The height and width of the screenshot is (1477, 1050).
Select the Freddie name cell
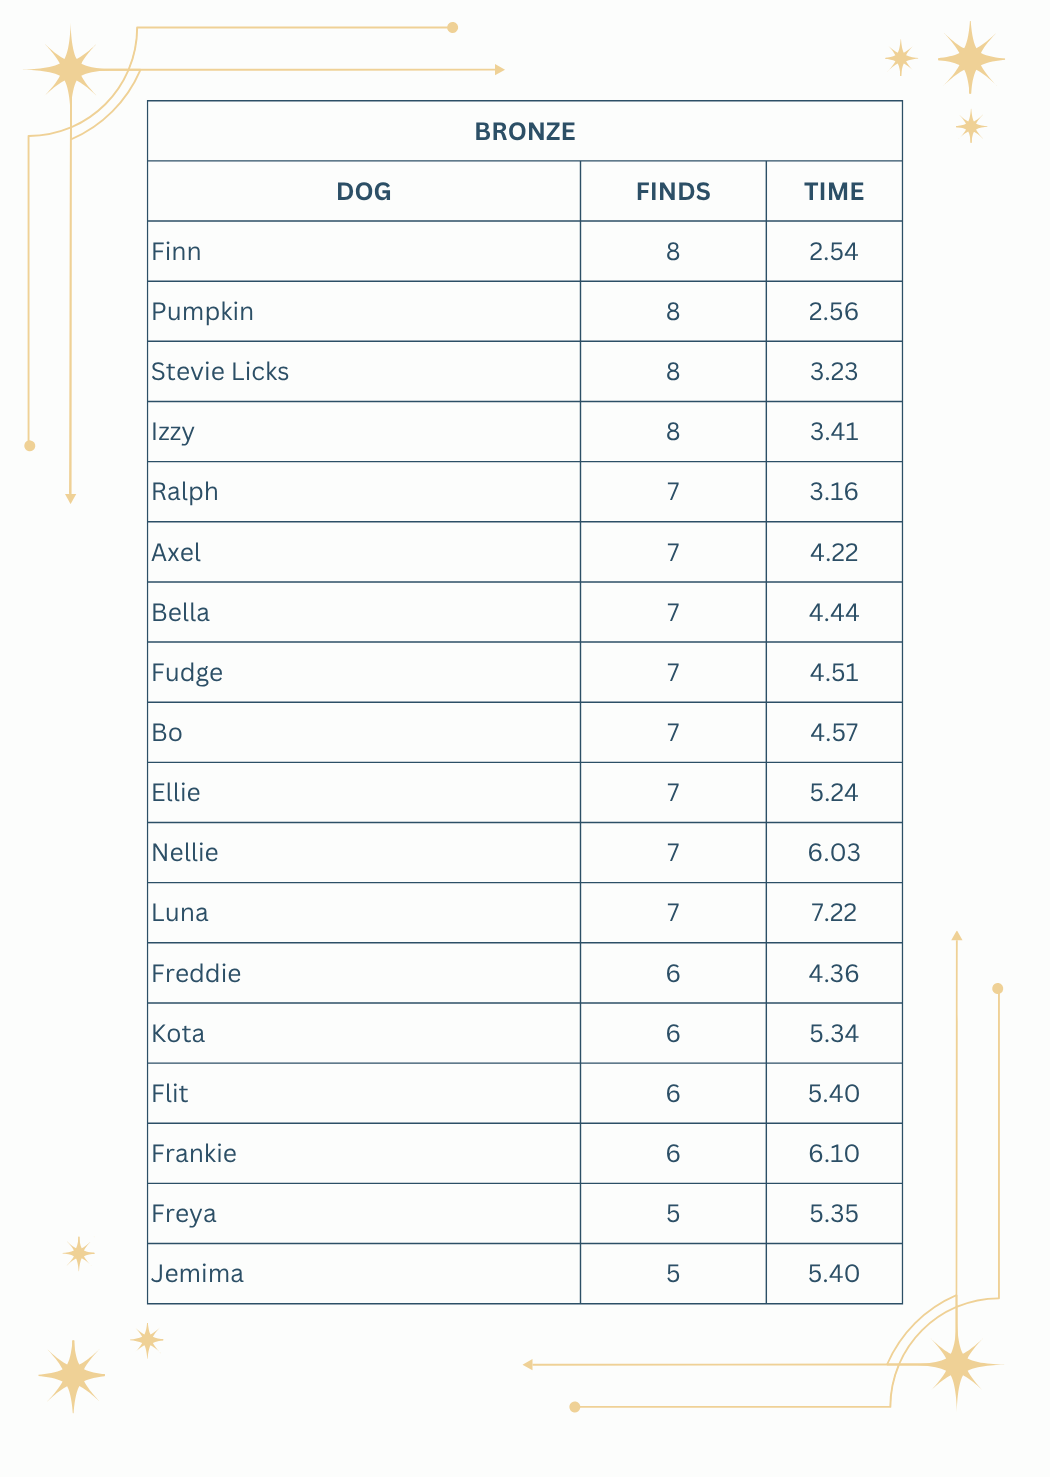pyautogui.click(x=197, y=974)
